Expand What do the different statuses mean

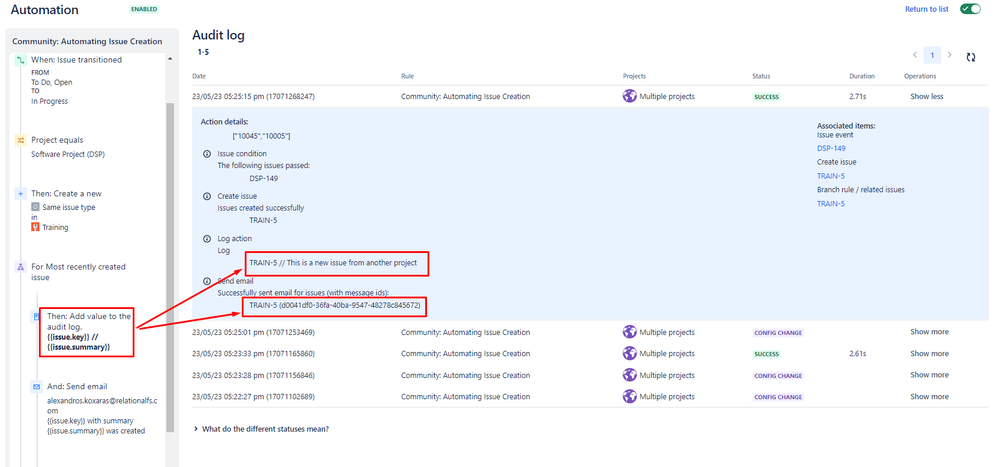coord(261,429)
